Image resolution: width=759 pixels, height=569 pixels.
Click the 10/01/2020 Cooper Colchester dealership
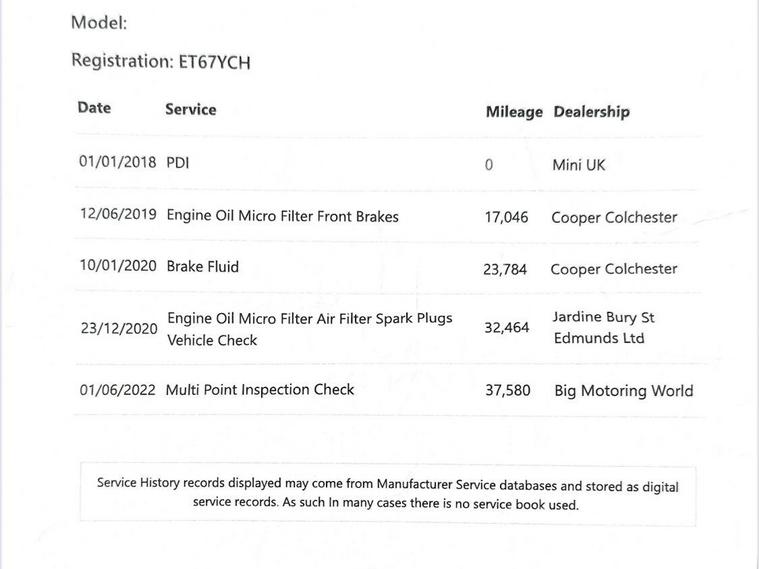(x=613, y=269)
